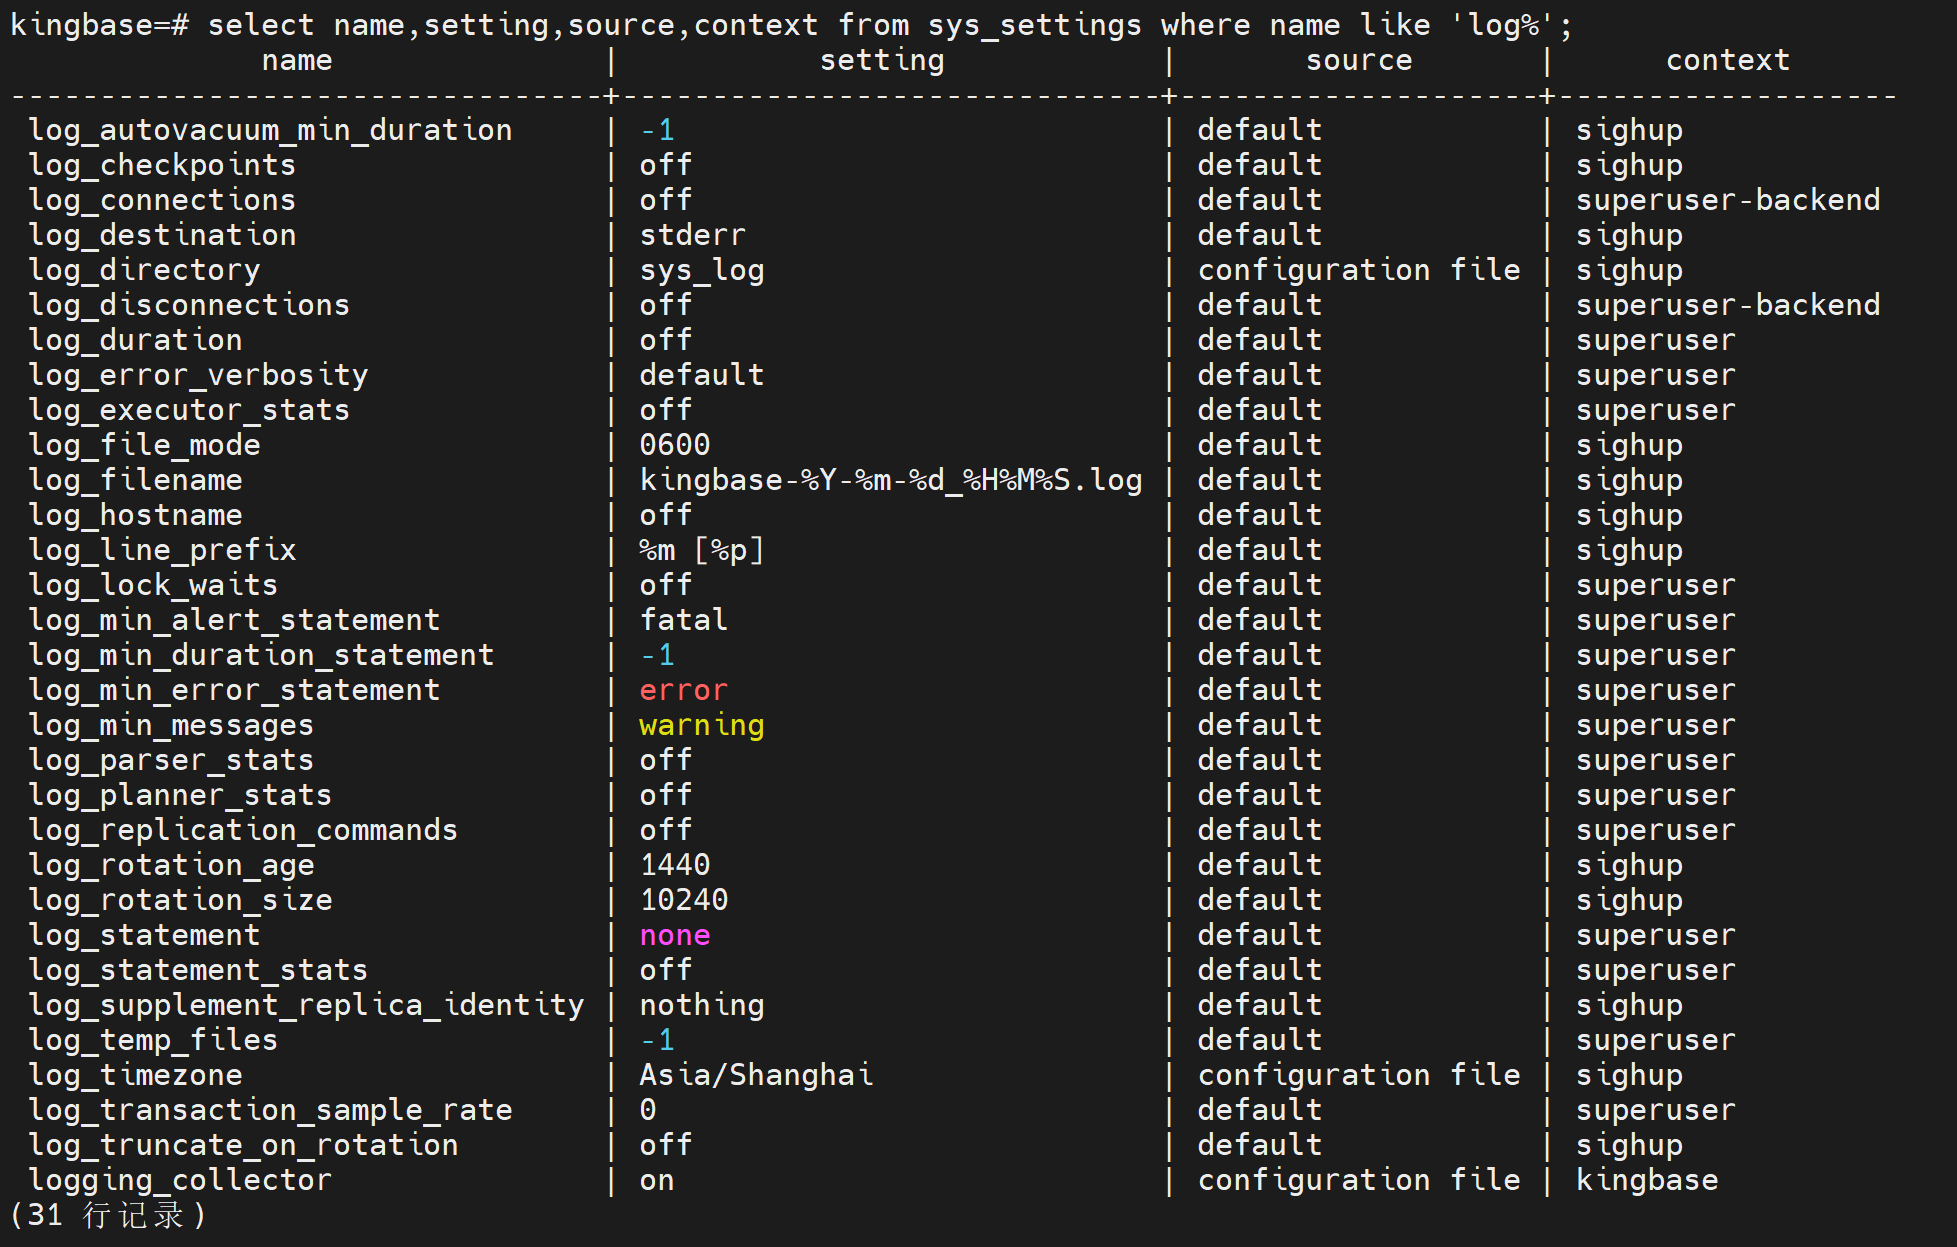Click the log_filename pattern value

pyautogui.click(x=890, y=481)
